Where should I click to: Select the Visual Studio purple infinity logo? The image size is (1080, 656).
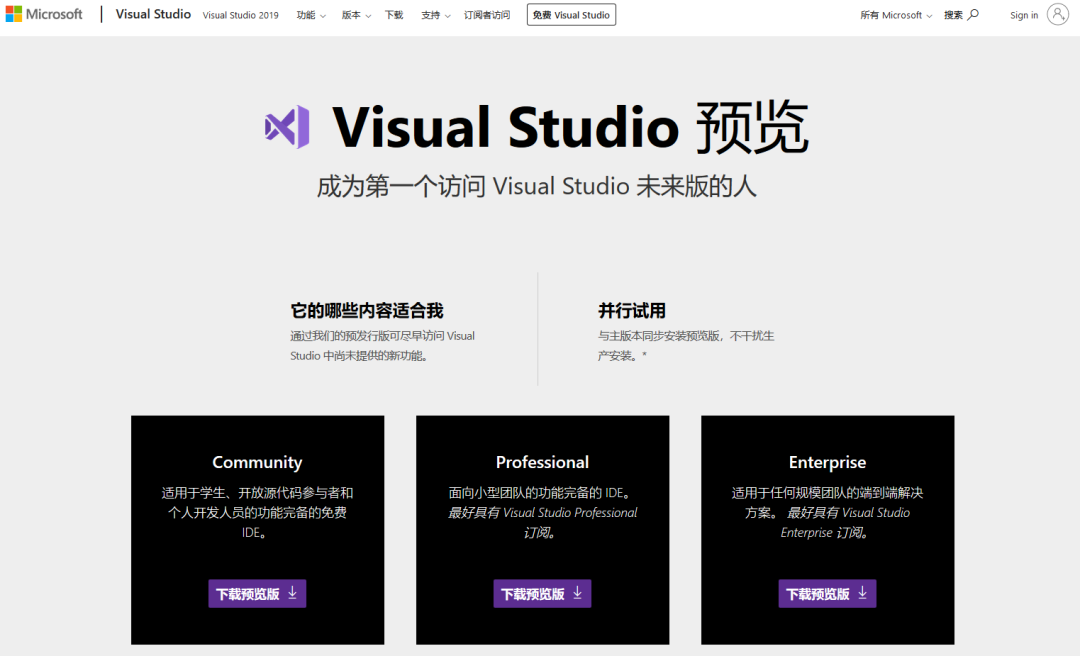click(286, 127)
